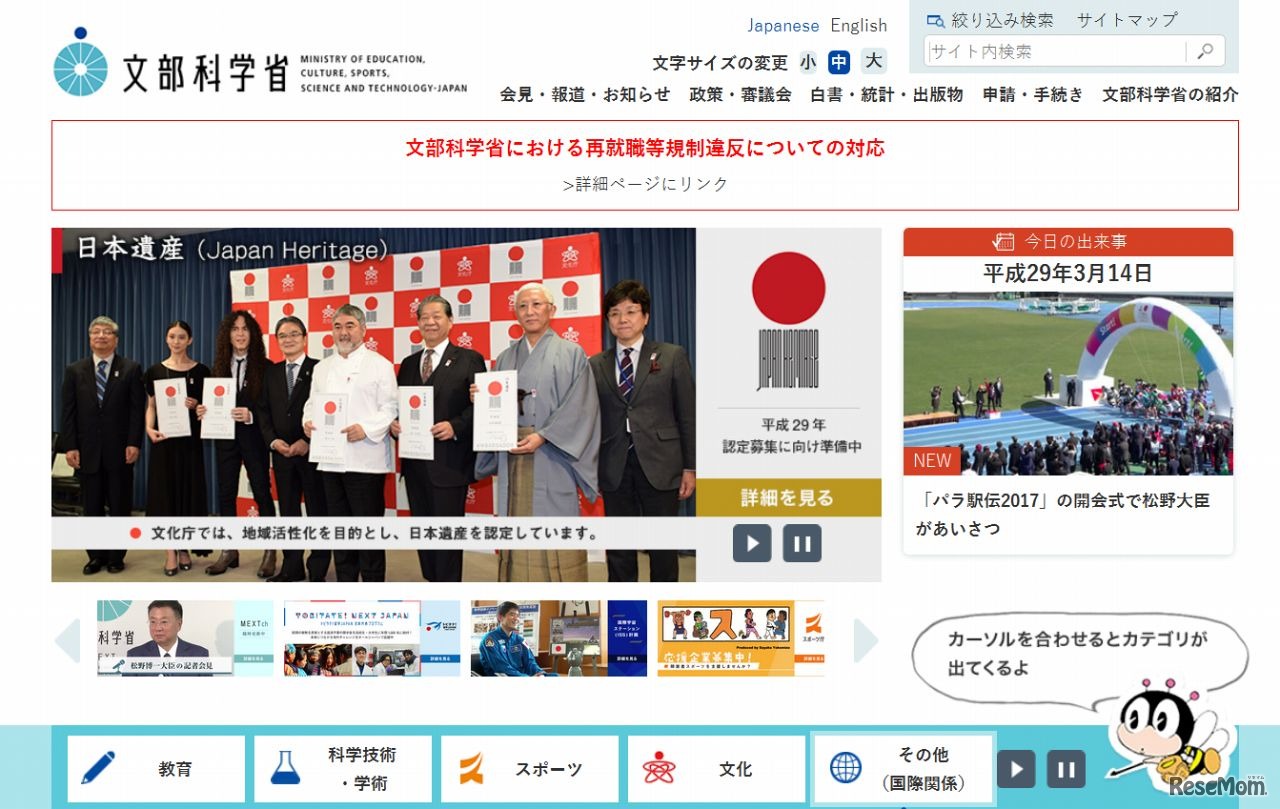Open the astronaut ISS banner thumbnail
1280x809 pixels.
(x=559, y=638)
